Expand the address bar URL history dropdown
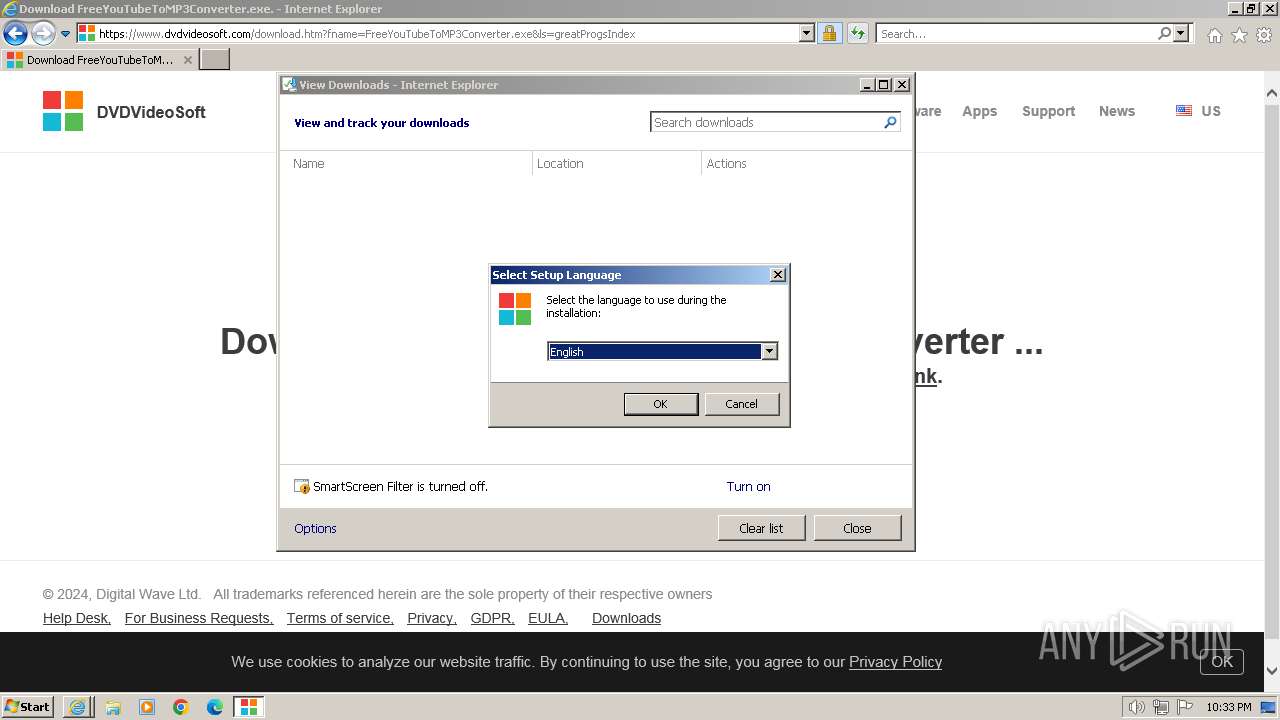1280x720 pixels. pos(807,33)
